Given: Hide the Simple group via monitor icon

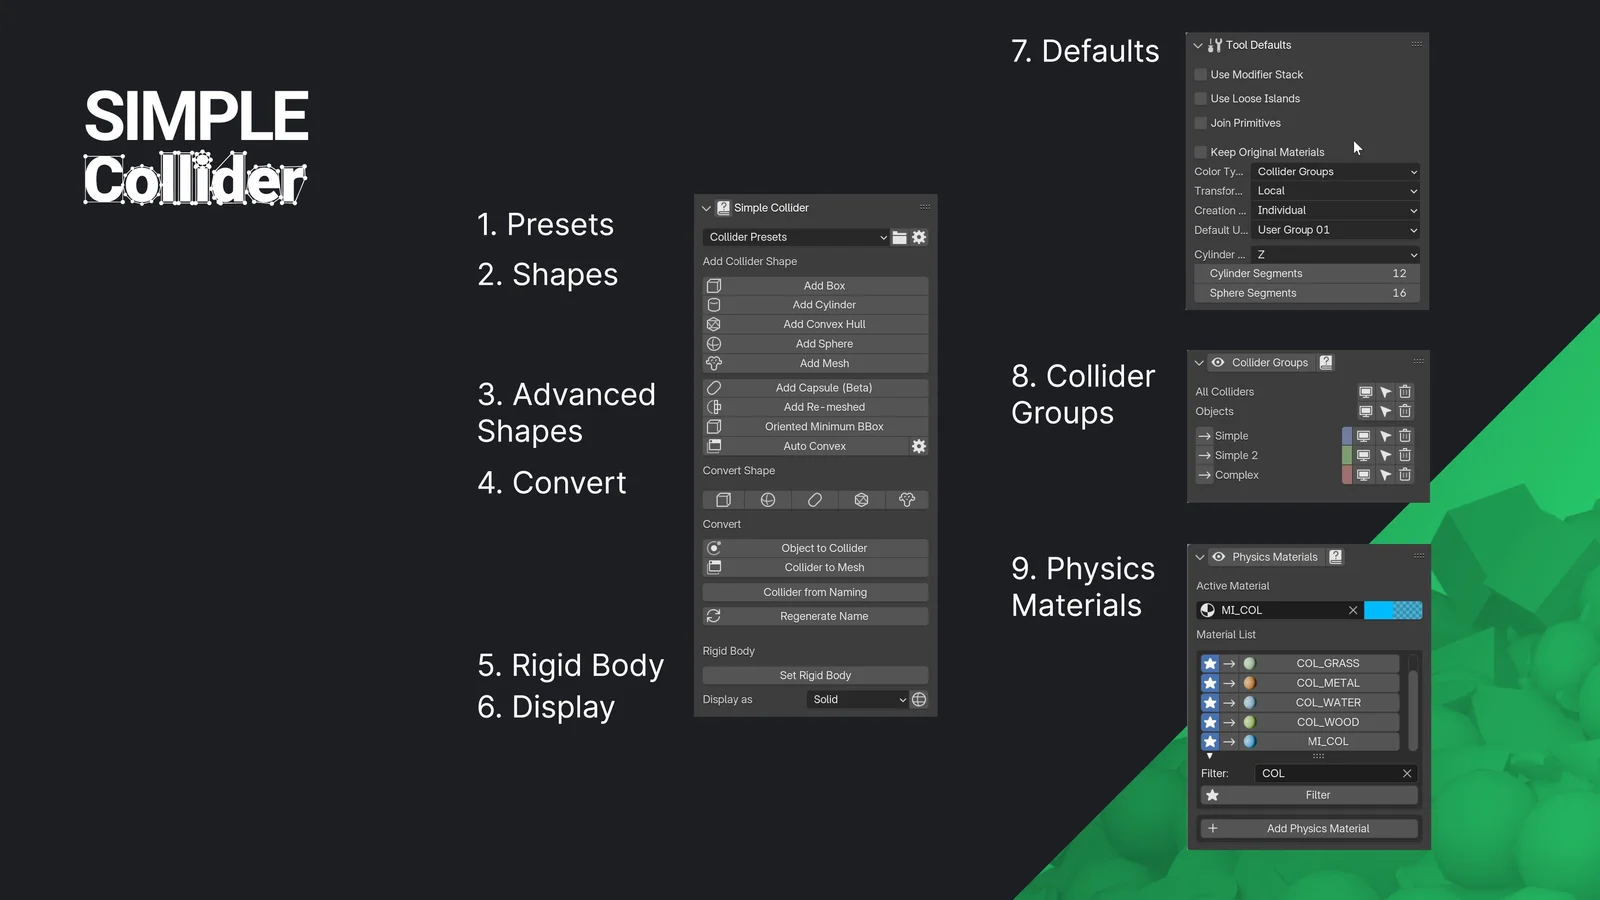Looking at the screenshot, I should [x=1364, y=435].
